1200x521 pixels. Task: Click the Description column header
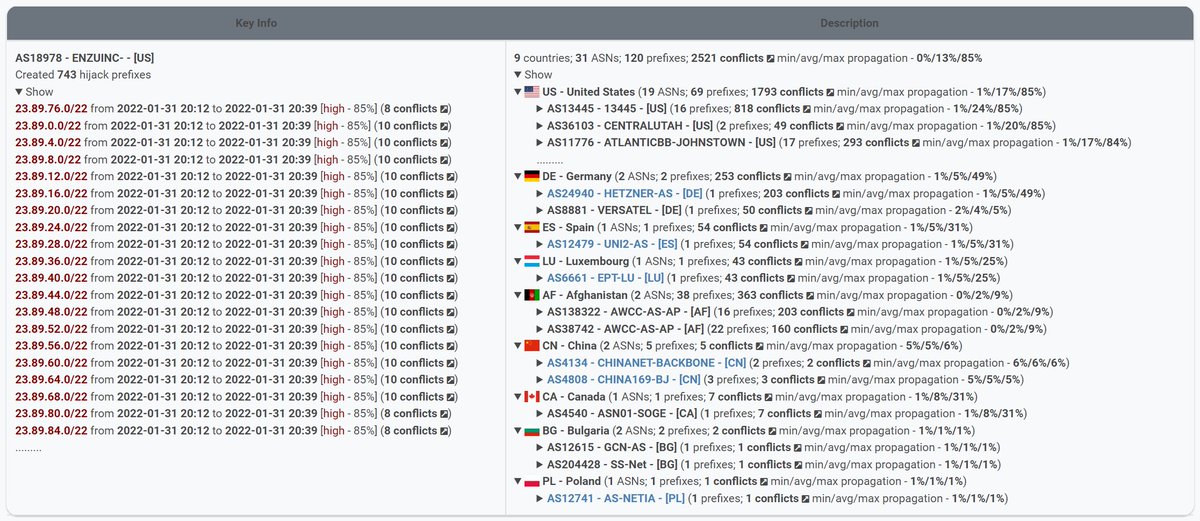click(x=849, y=23)
